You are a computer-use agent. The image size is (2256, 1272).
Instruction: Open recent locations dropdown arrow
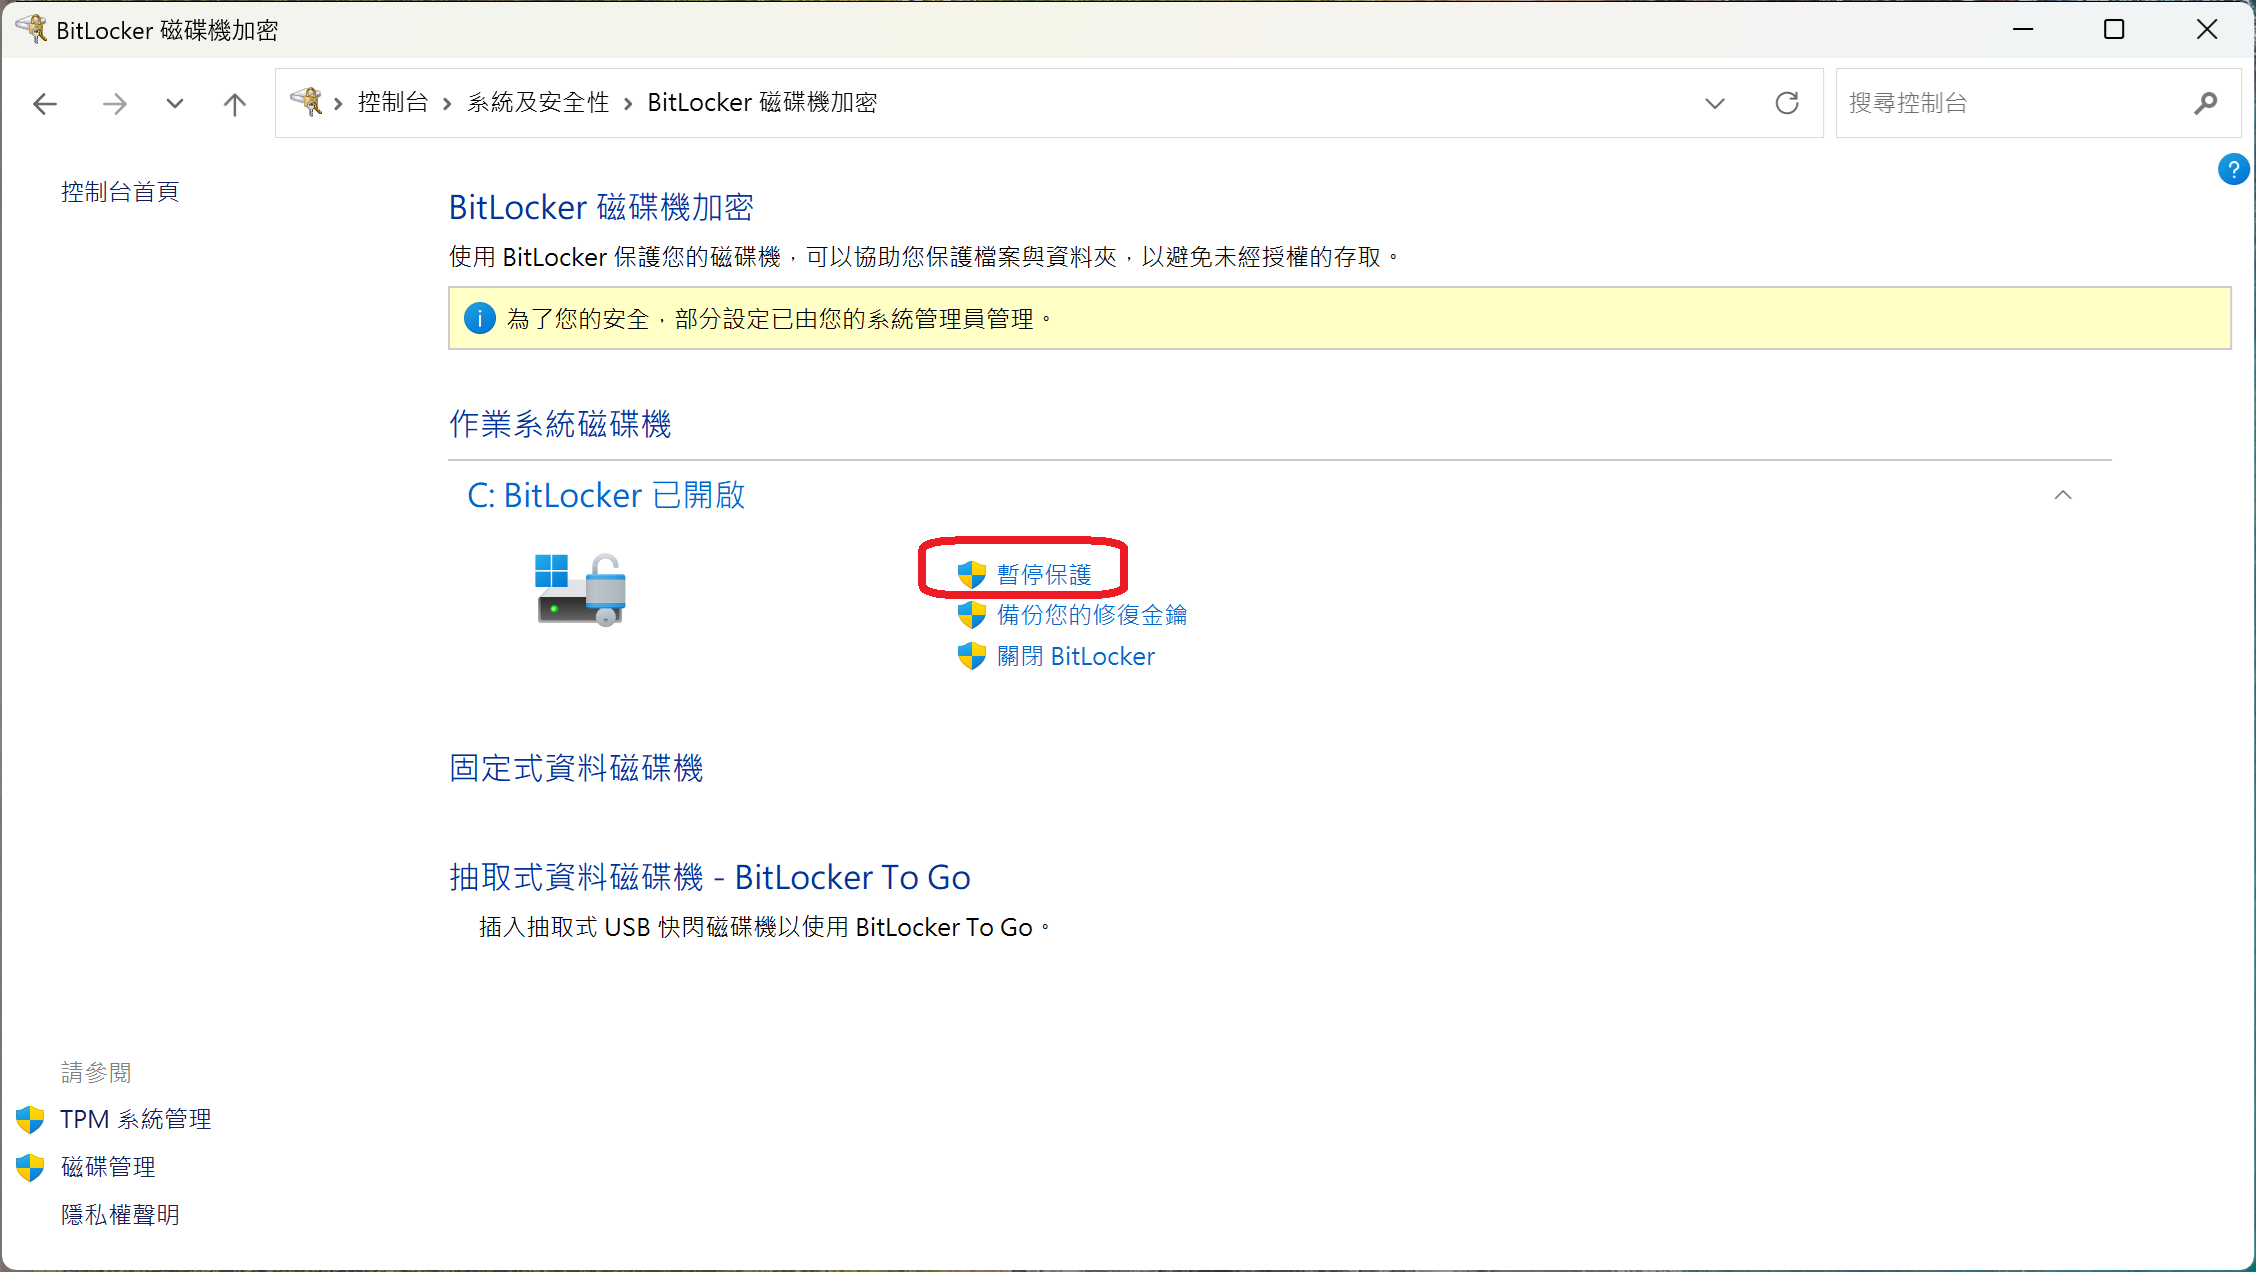[175, 103]
